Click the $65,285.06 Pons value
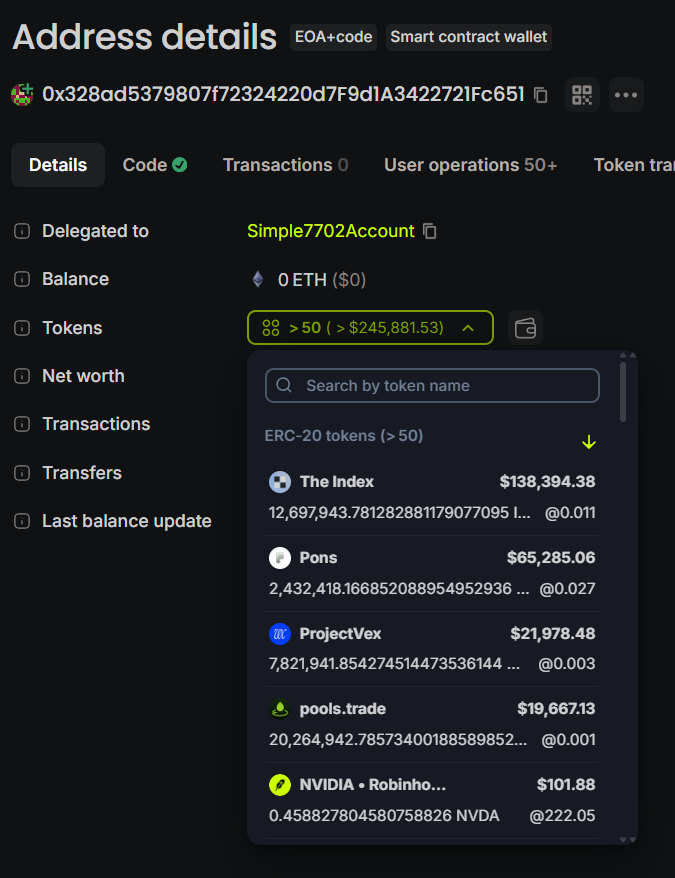This screenshot has width=675, height=878. tap(551, 558)
